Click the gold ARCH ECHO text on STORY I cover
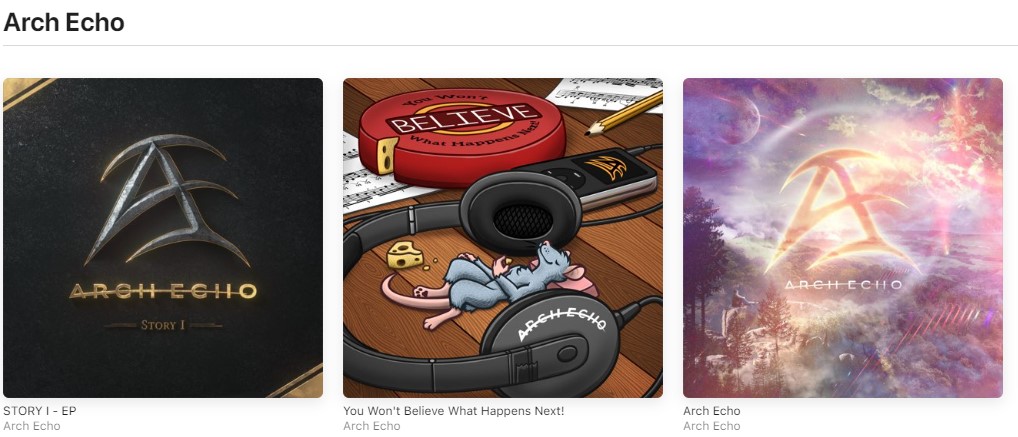 (163, 292)
